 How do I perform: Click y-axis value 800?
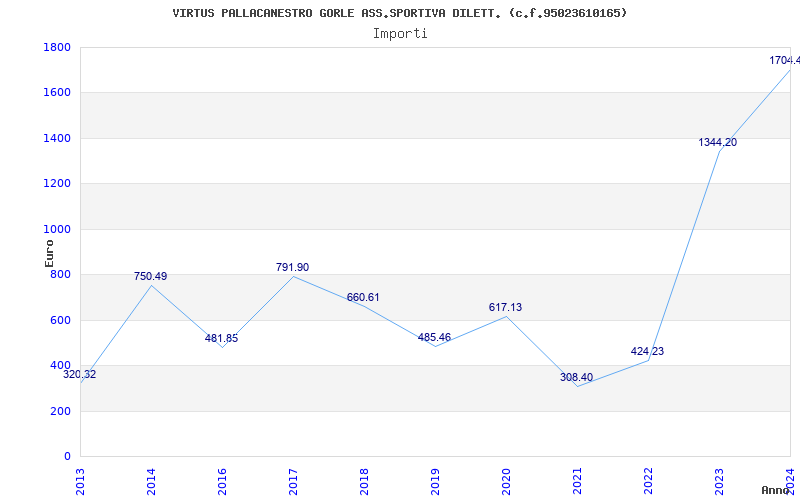[60, 274]
